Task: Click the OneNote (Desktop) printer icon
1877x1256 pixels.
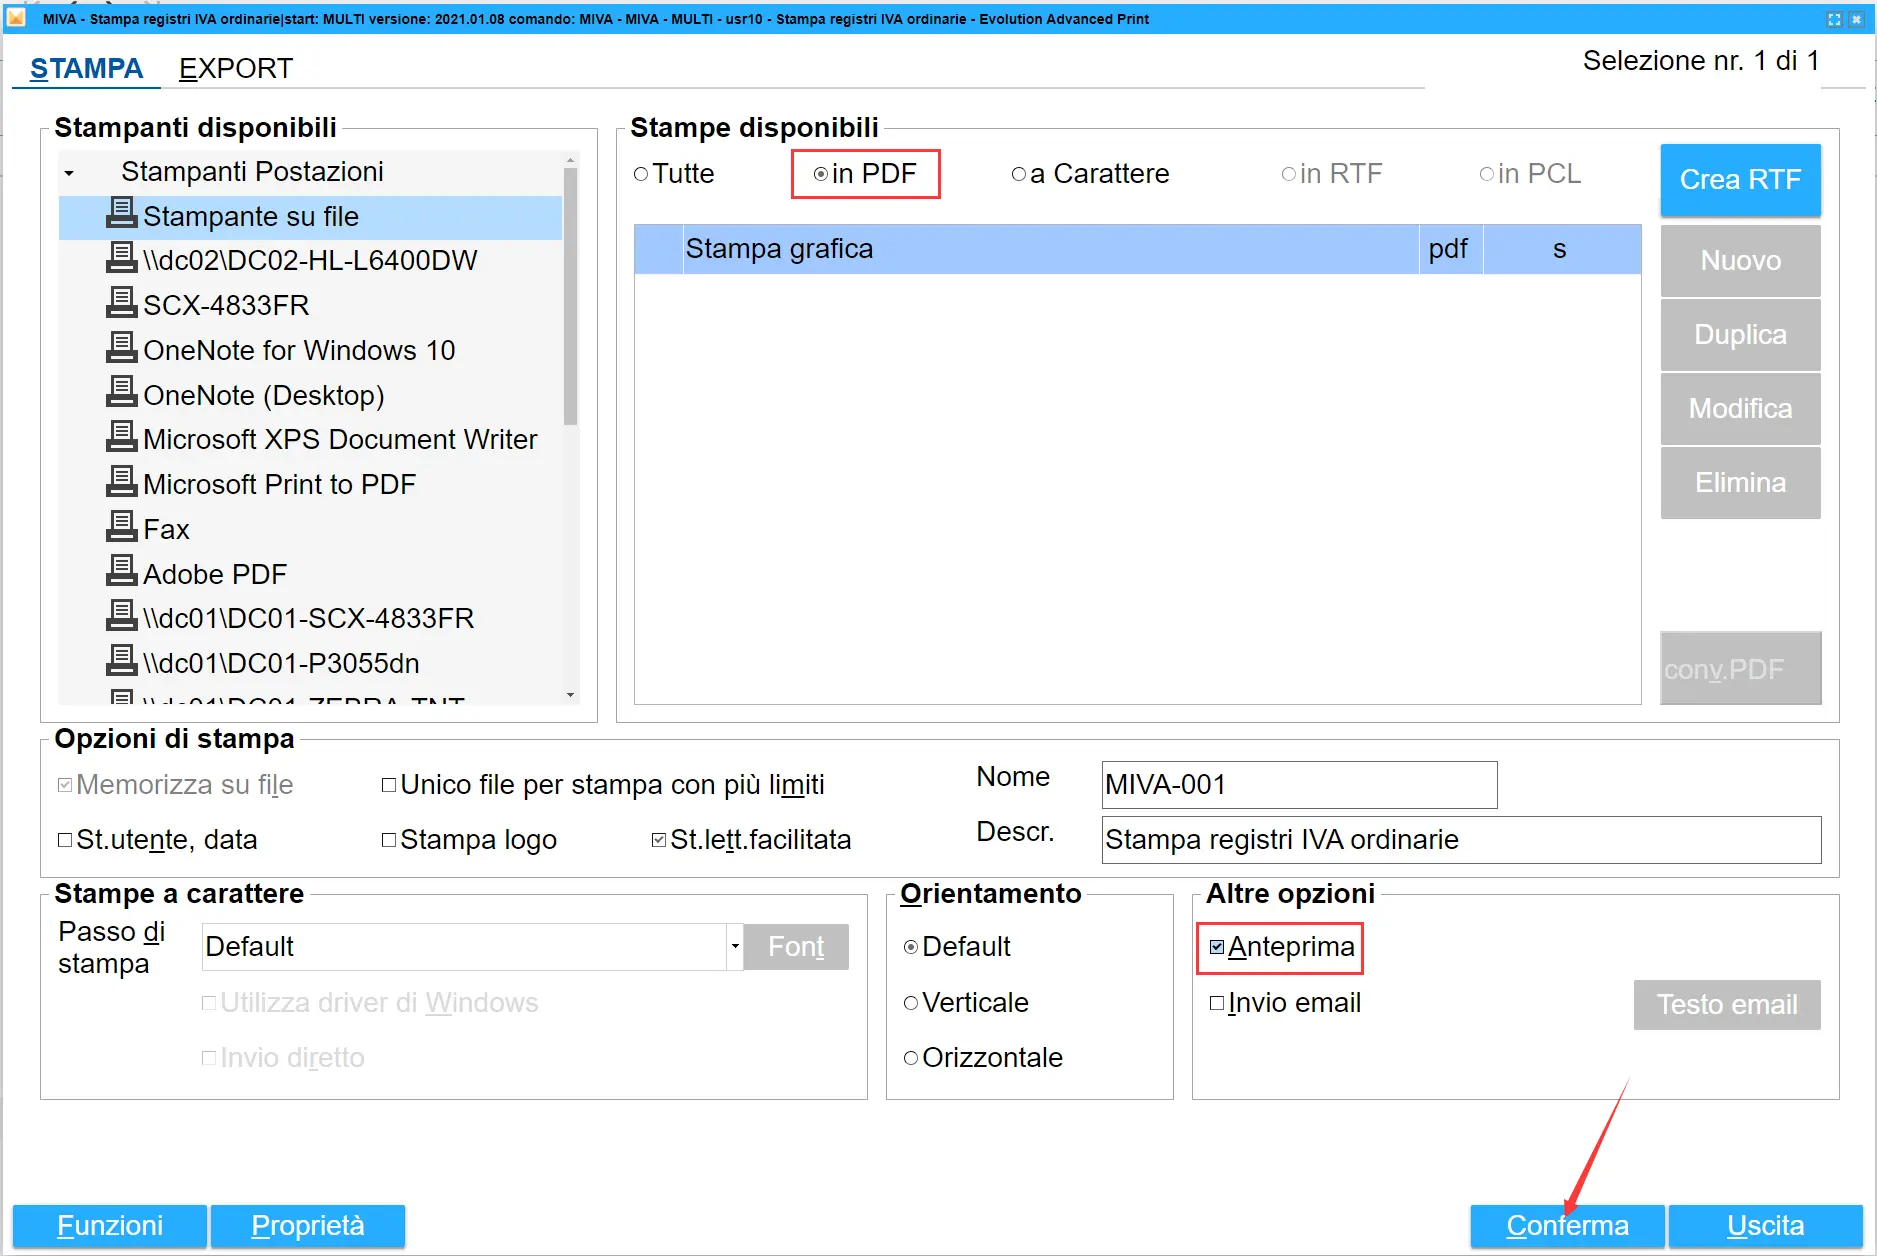Action: (x=121, y=393)
